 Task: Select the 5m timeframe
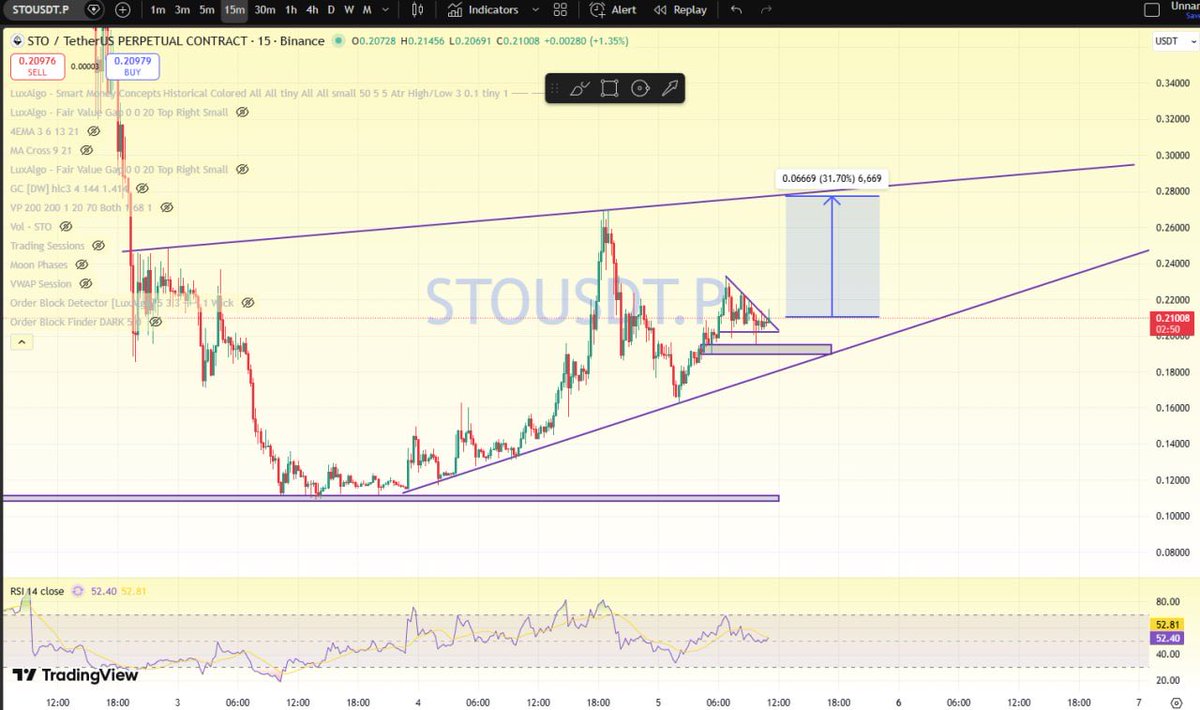(206, 9)
